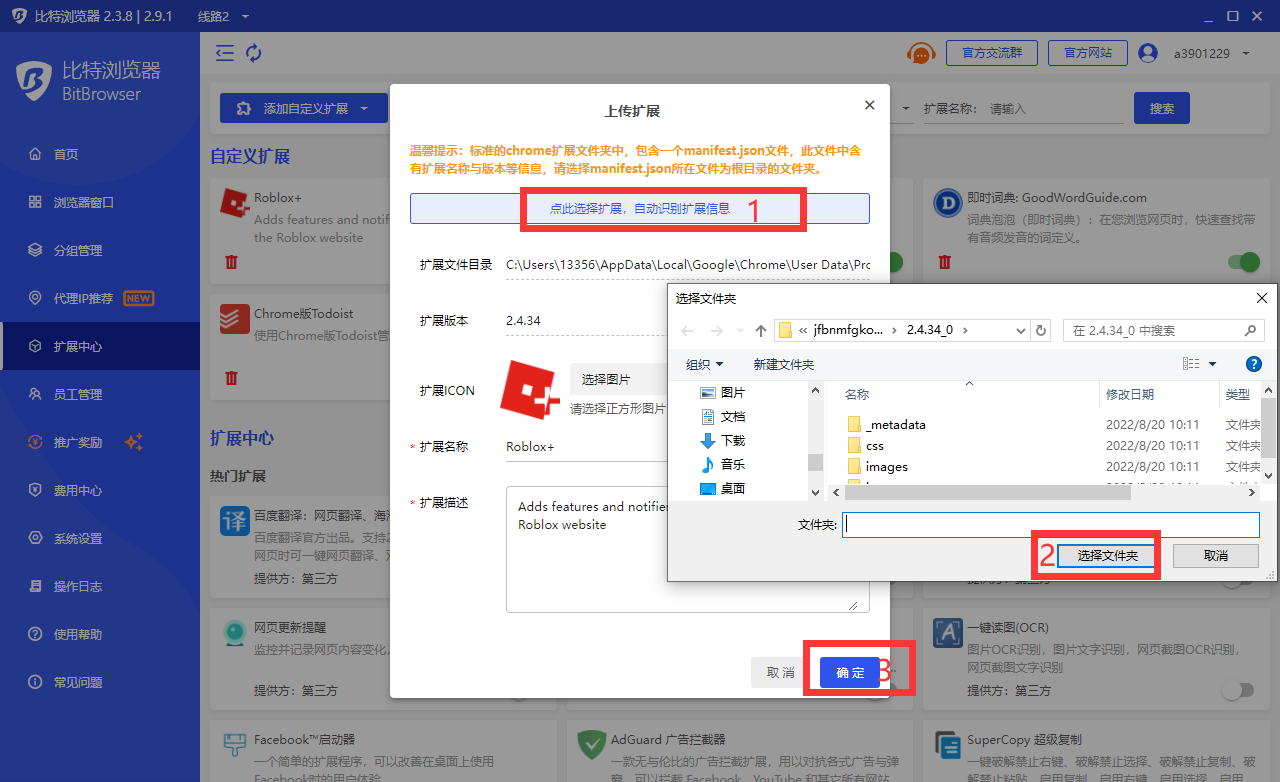Open the 添加自定义扩展 dropdown

tap(304, 109)
